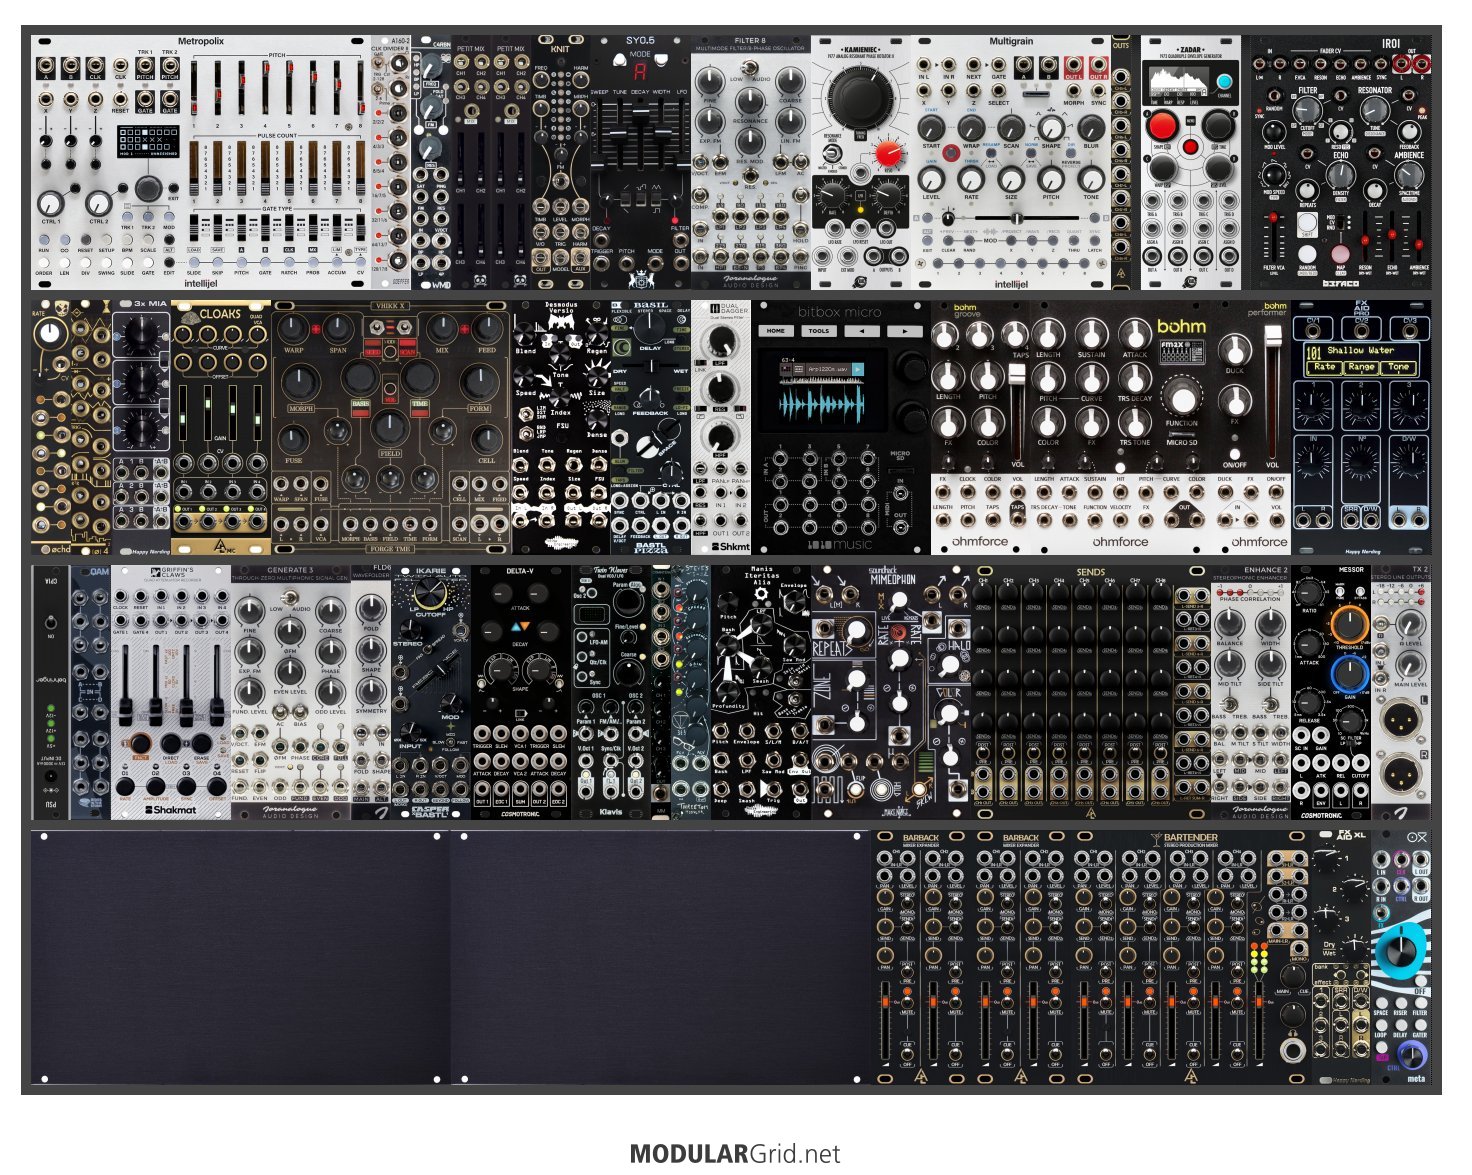The height and width of the screenshot is (1175, 1472).
Task: Click the stage 4 PITCH slider on Metropolix
Action: click(x=265, y=90)
